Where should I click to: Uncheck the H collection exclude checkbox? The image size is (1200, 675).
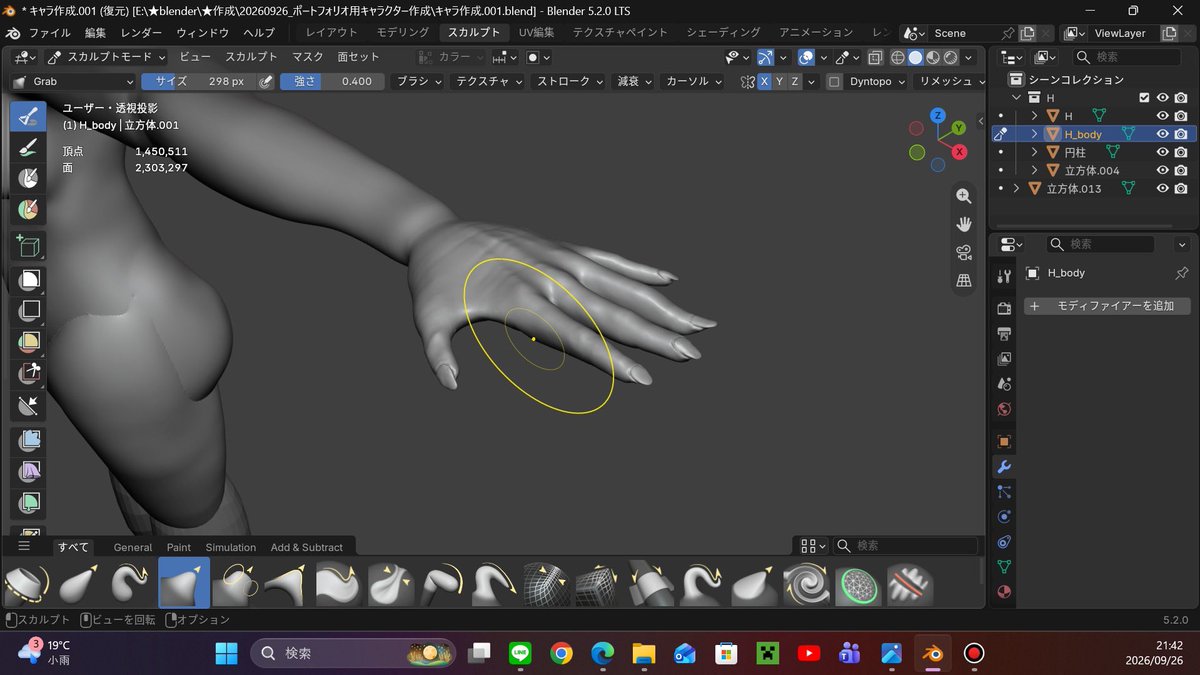pos(1145,98)
